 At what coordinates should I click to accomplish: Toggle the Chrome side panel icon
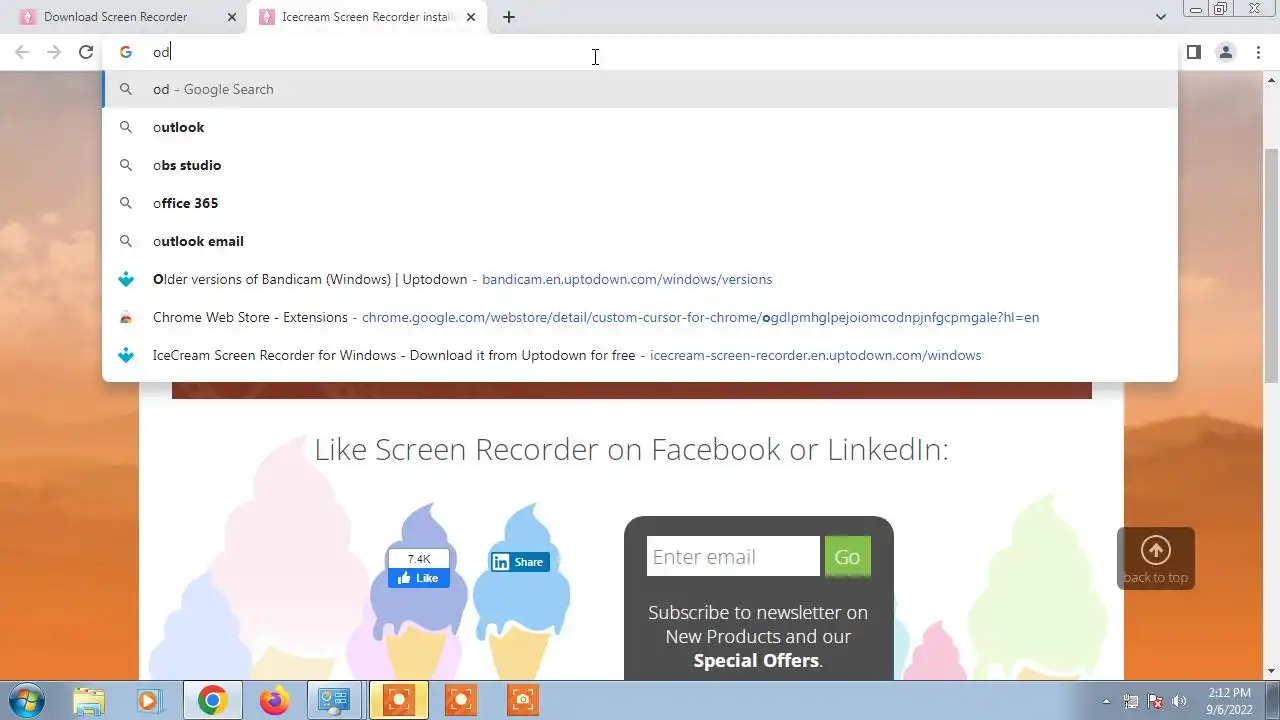[1193, 52]
